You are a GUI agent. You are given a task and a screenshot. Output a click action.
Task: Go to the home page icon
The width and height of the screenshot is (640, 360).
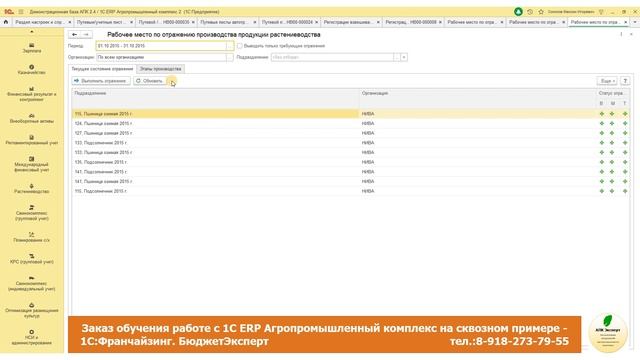pos(6,22)
